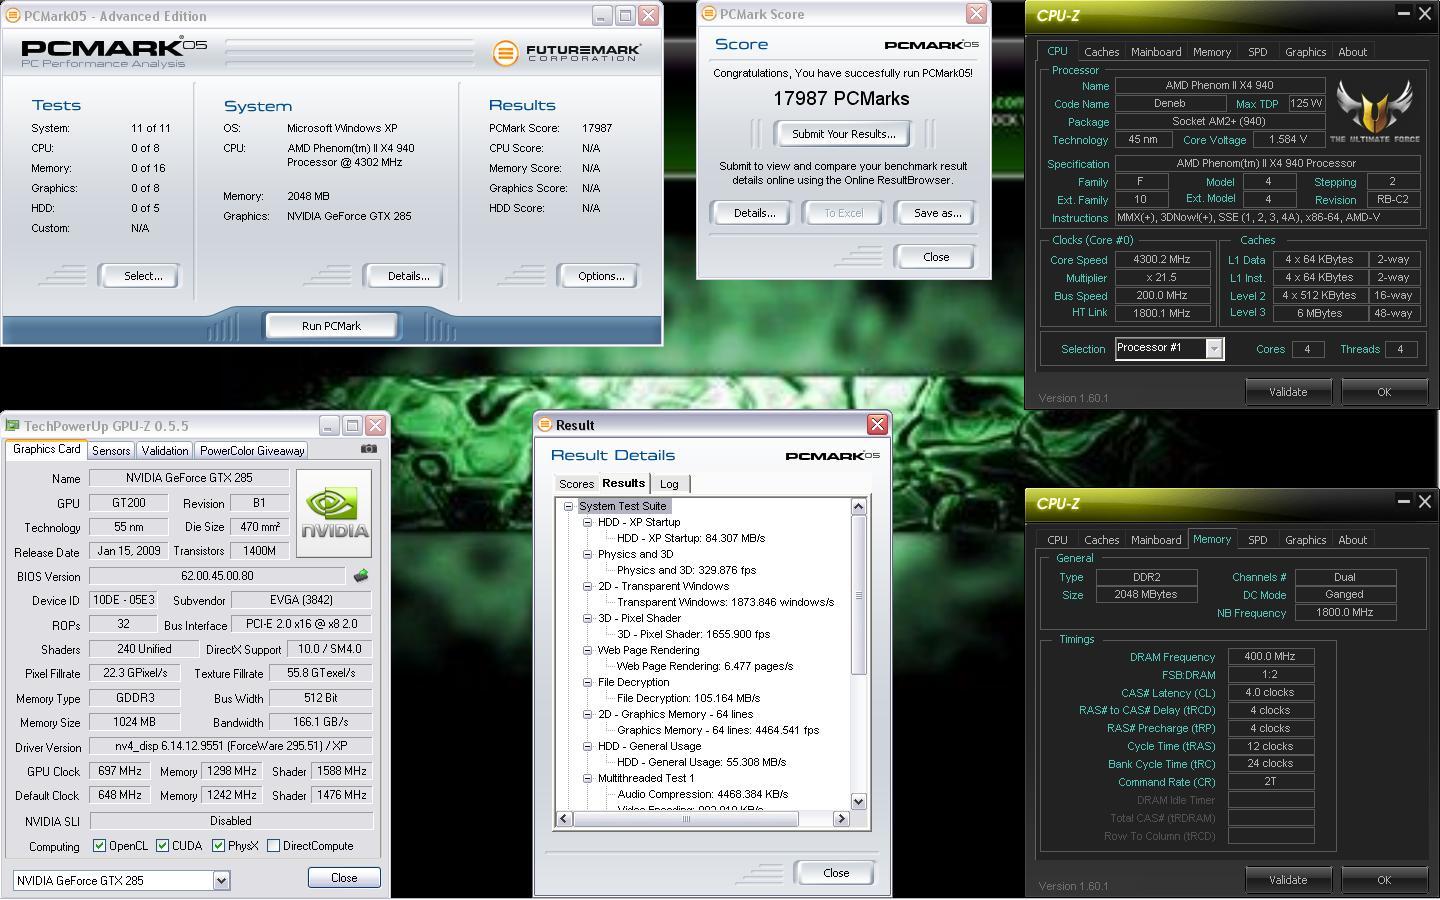Switch to Scores tab in Result window

coord(577,484)
